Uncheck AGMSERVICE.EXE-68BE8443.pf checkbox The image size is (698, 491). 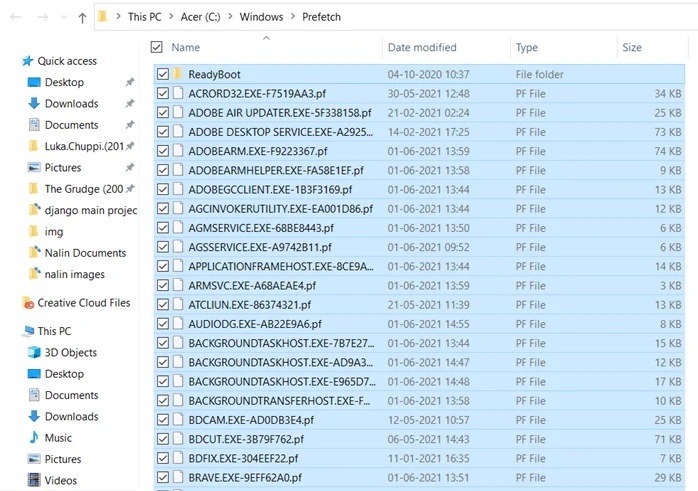pyautogui.click(x=163, y=227)
